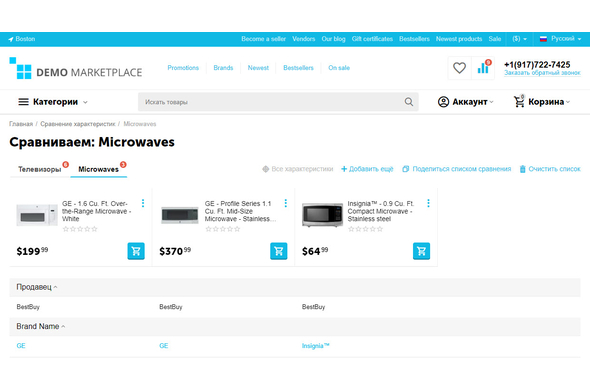The width and height of the screenshot is (590, 391).
Task: Add GE 1.6 Cu. Ft. microwave to cart
Action: [136, 251]
